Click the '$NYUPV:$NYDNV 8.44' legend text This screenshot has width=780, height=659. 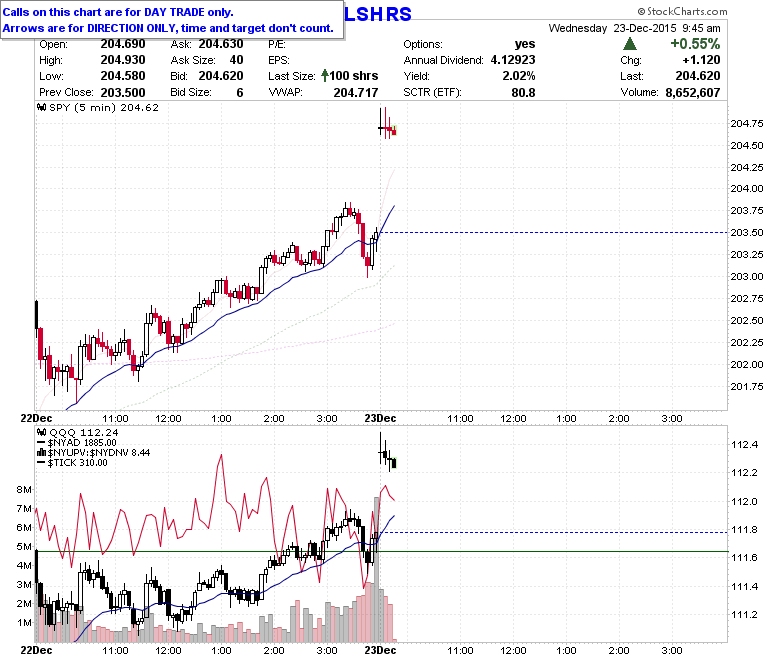pyautogui.click(x=99, y=453)
